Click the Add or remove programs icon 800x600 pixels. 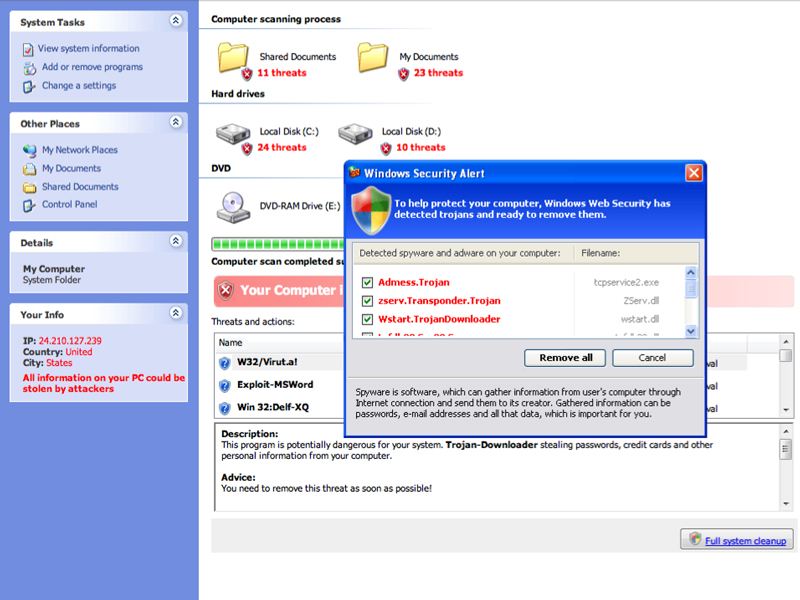(x=30, y=68)
